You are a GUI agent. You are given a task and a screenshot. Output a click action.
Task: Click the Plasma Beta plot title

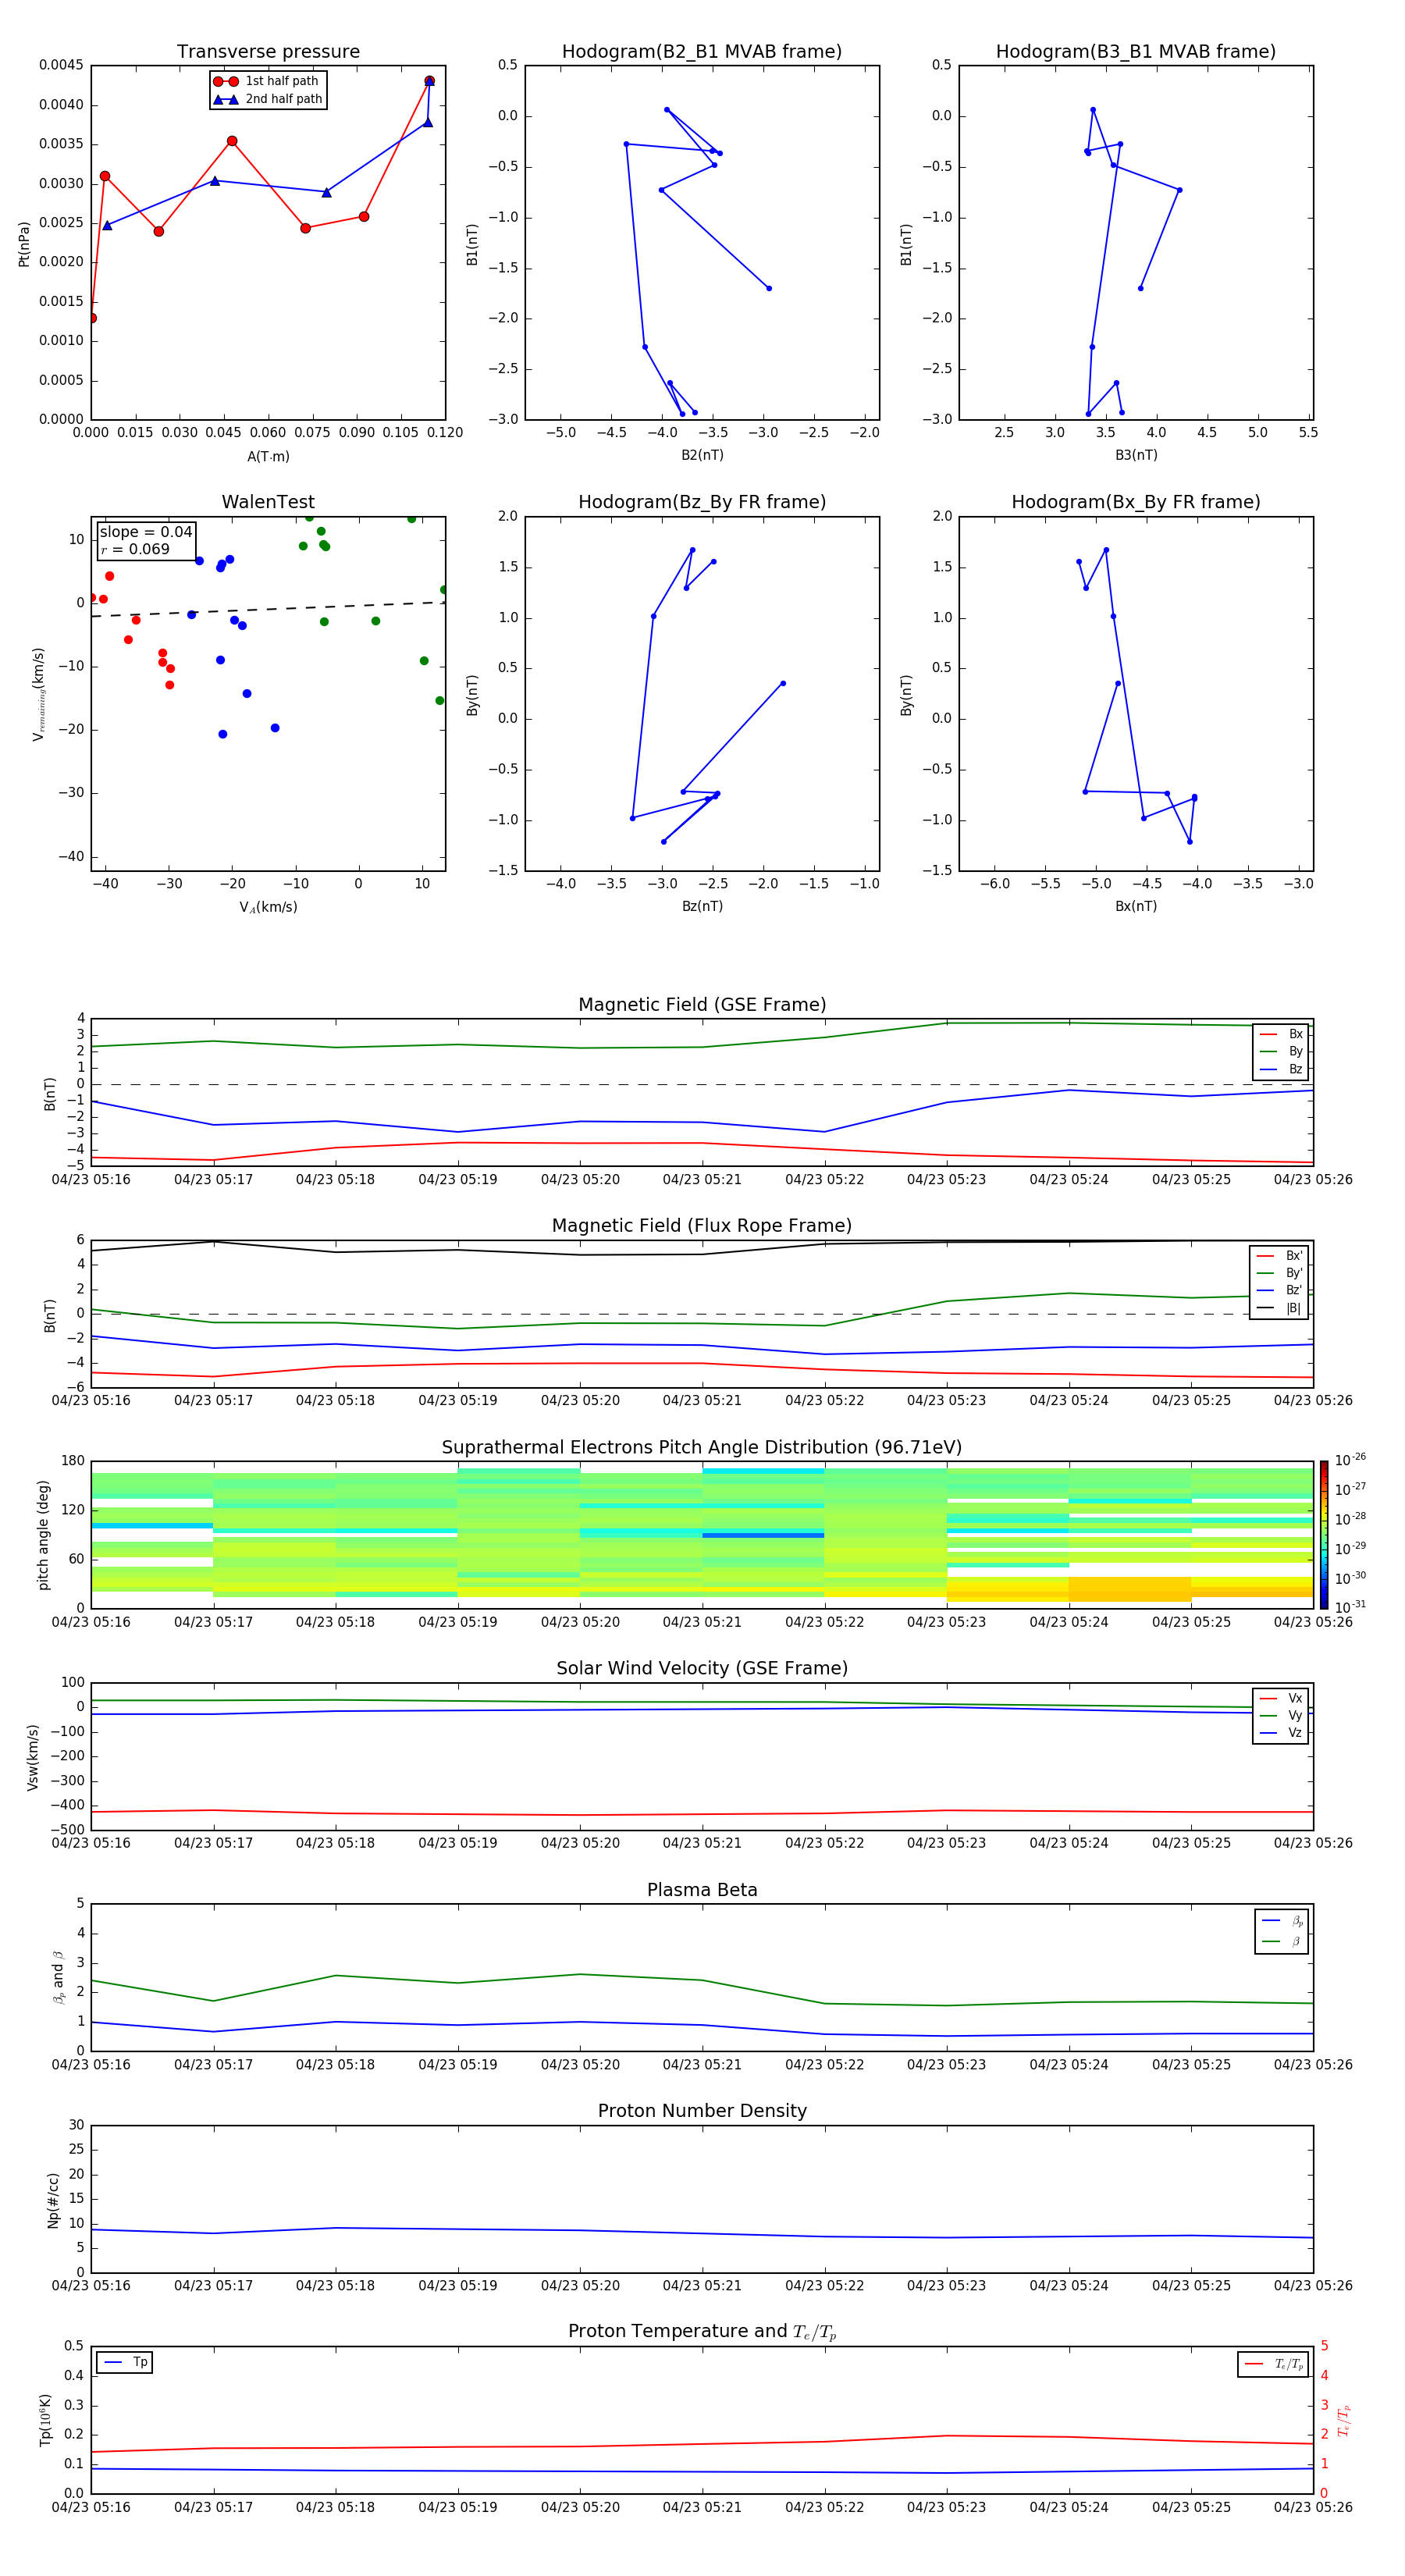[702, 1891]
